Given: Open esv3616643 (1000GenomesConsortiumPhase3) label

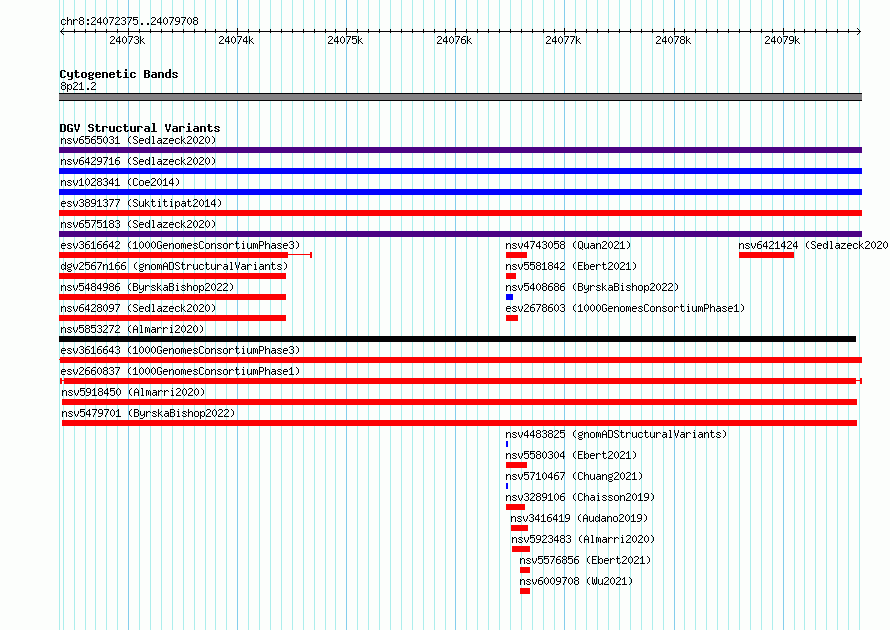Looking at the screenshot, I should [180, 350].
